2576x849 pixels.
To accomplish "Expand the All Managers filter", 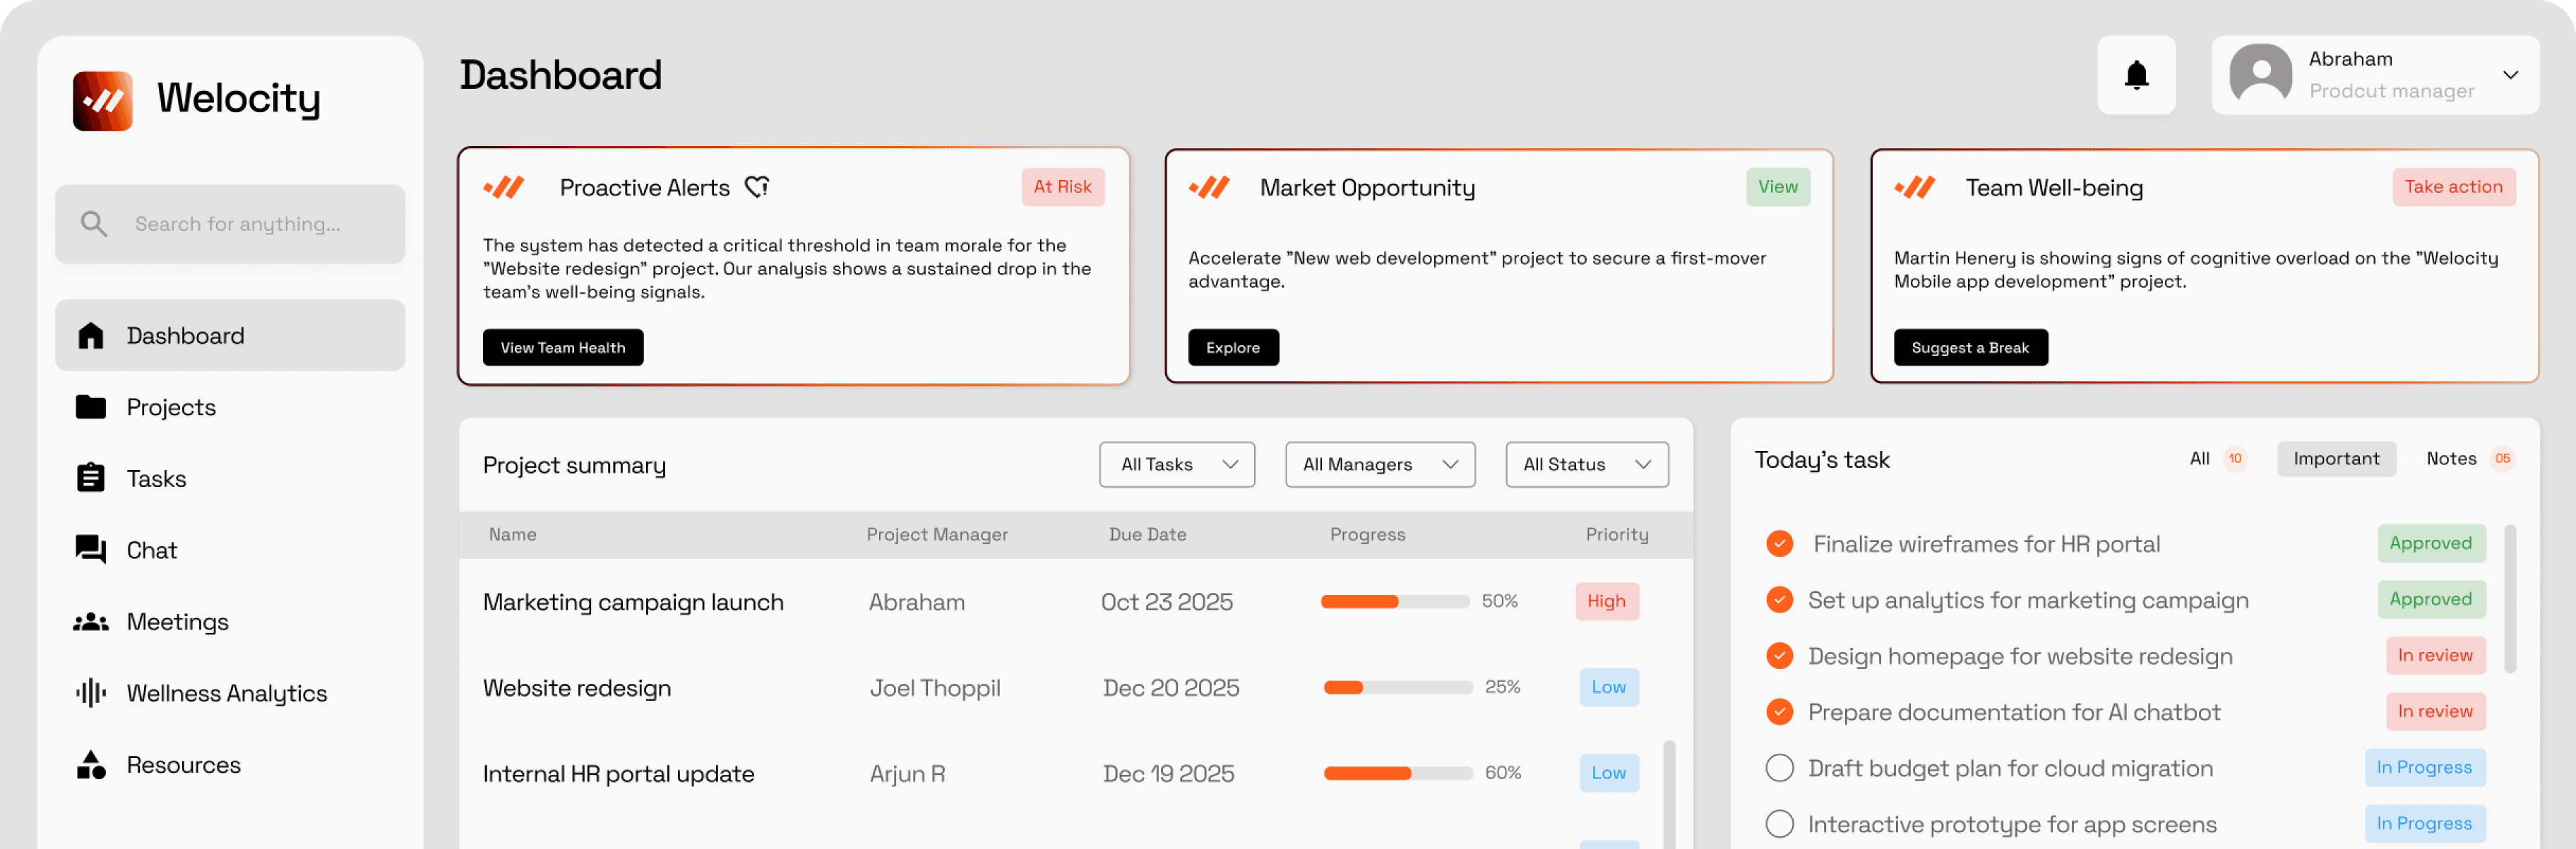I will coord(1379,464).
